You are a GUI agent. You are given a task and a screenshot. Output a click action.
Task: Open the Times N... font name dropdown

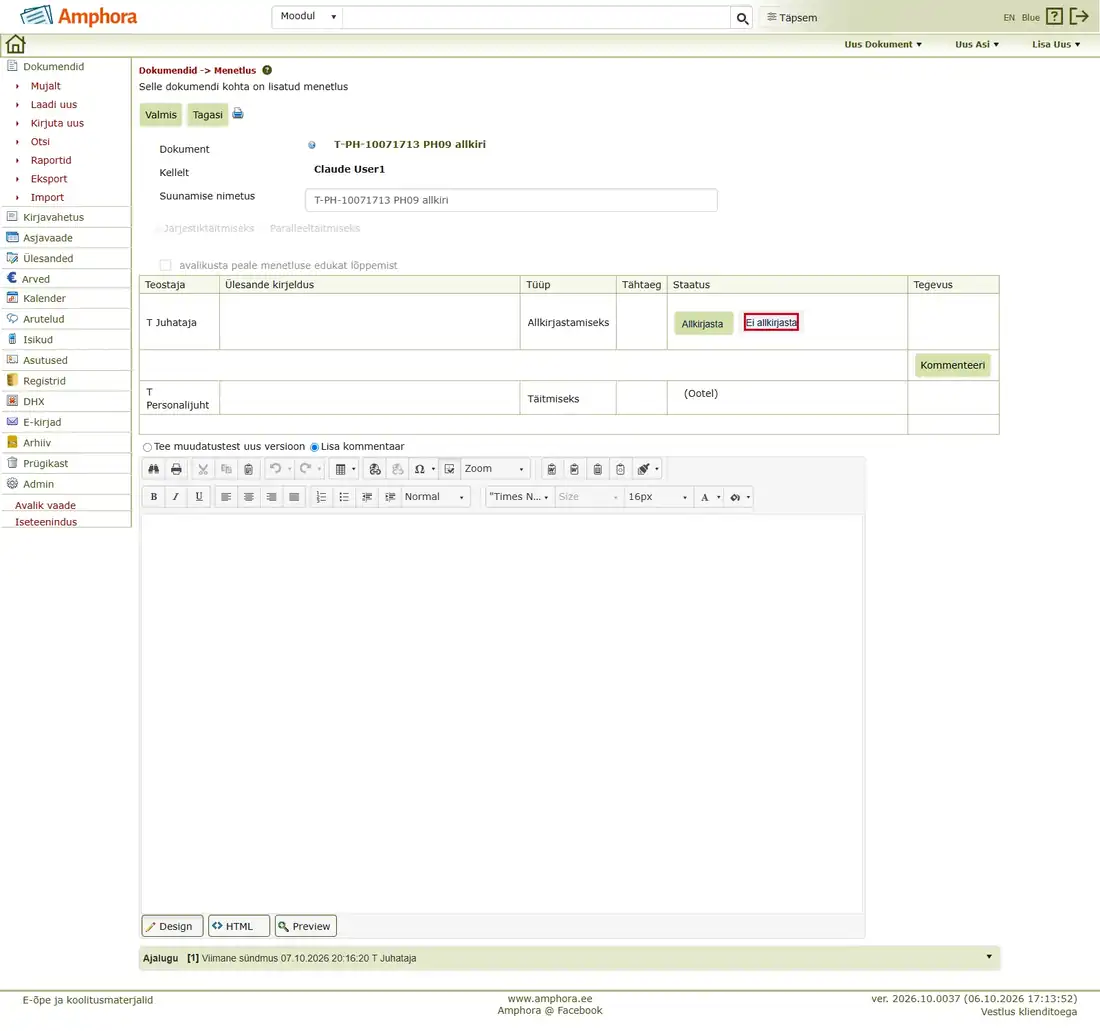pyautogui.click(x=519, y=497)
